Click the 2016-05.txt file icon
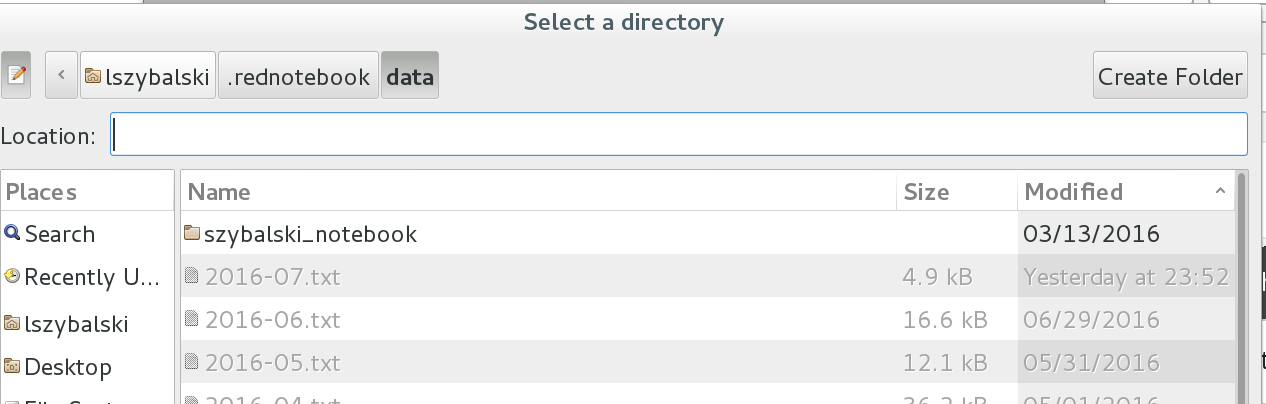 [x=193, y=362]
